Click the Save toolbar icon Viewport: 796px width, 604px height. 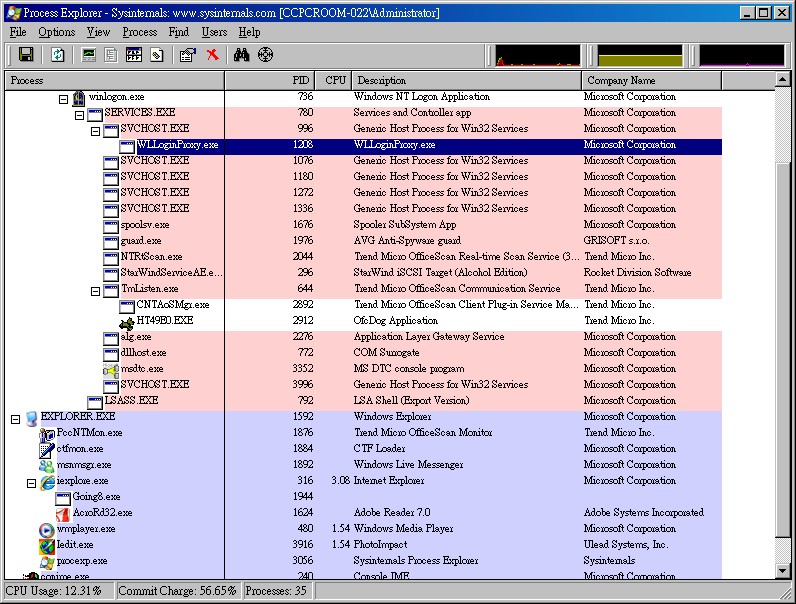(x=26, y=54)
